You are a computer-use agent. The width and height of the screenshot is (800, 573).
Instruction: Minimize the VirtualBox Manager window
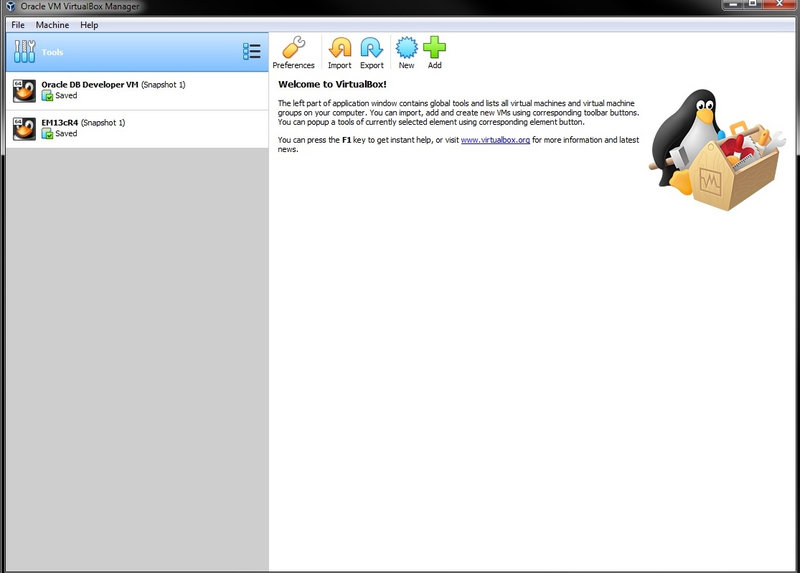pyautogui.click(x=733, y=4)
